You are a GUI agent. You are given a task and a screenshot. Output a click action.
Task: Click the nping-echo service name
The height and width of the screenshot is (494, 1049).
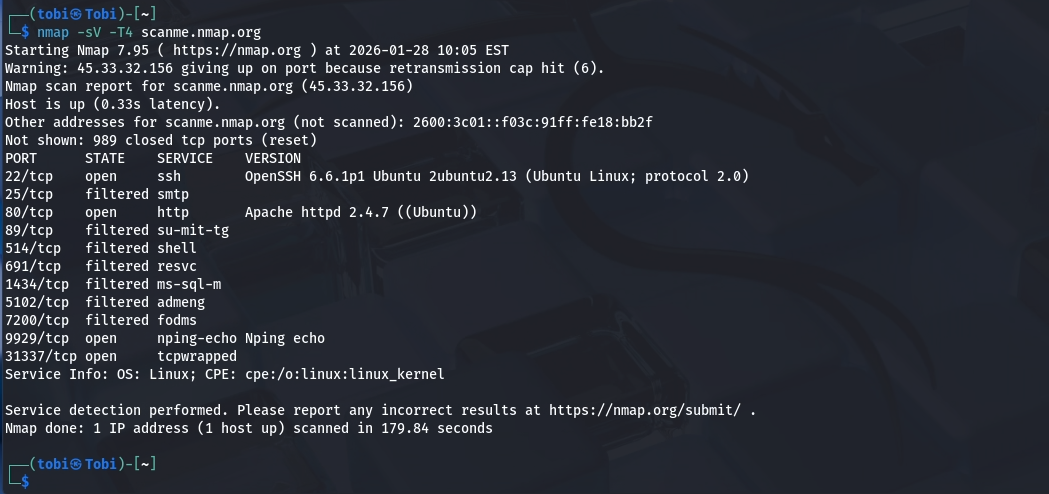coord(196,338)
